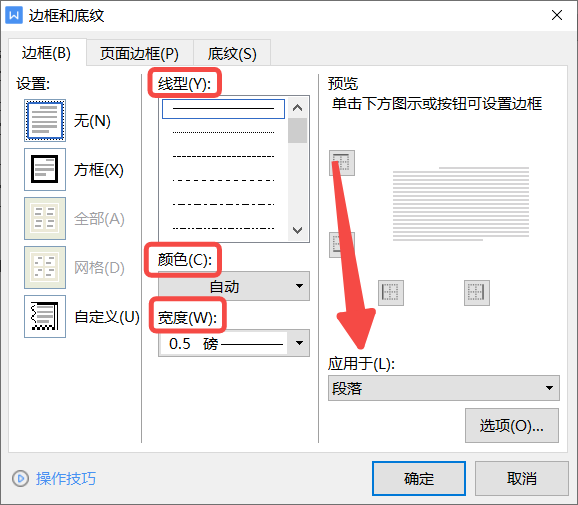Click the 取消 cancel button
This screenshot has width=578, height=505.
[522, 478]
